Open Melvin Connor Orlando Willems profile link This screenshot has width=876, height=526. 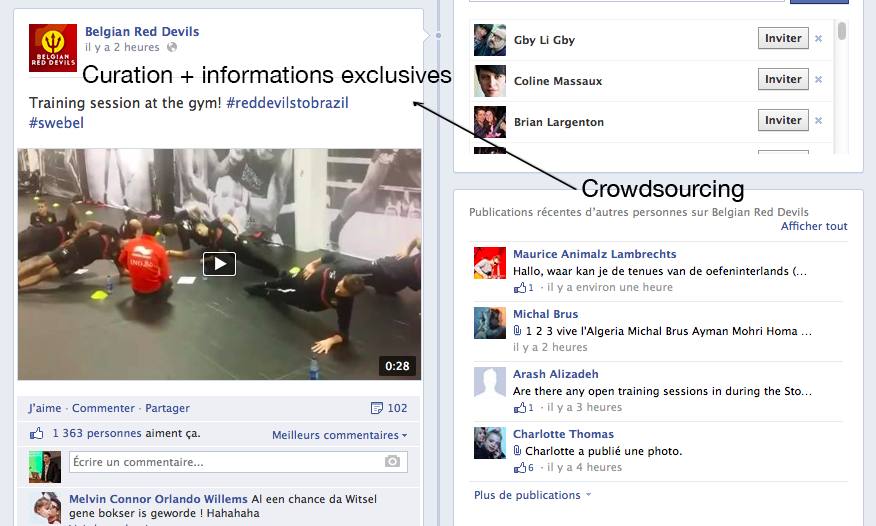pyautogui.click(x=158, y=499)
